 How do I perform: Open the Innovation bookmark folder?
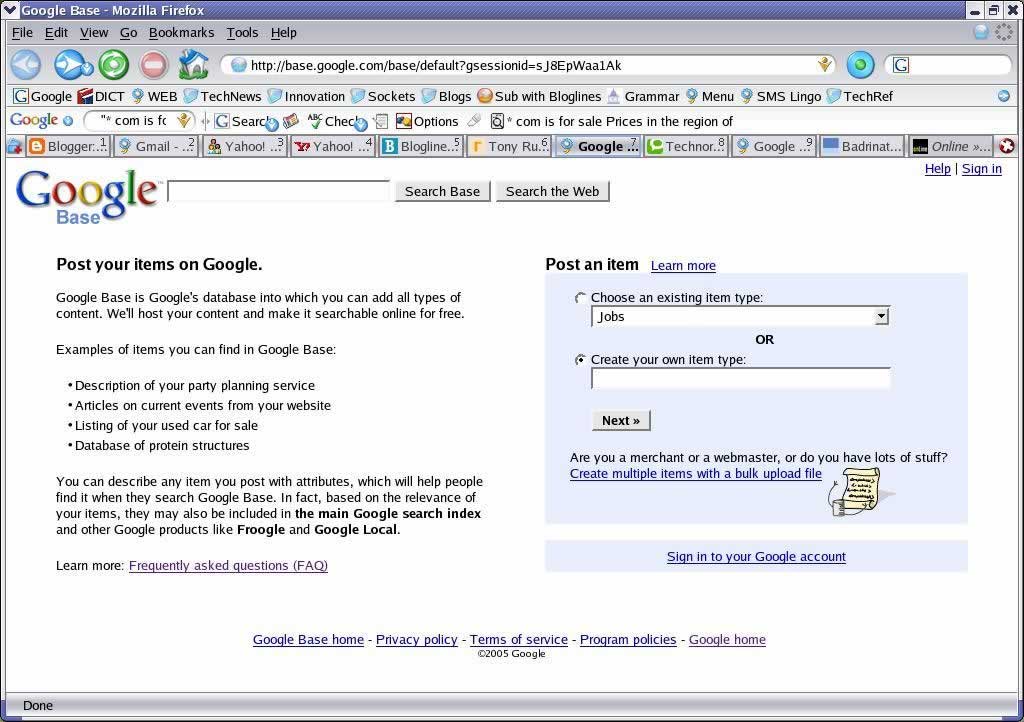(x=306, y=96)
